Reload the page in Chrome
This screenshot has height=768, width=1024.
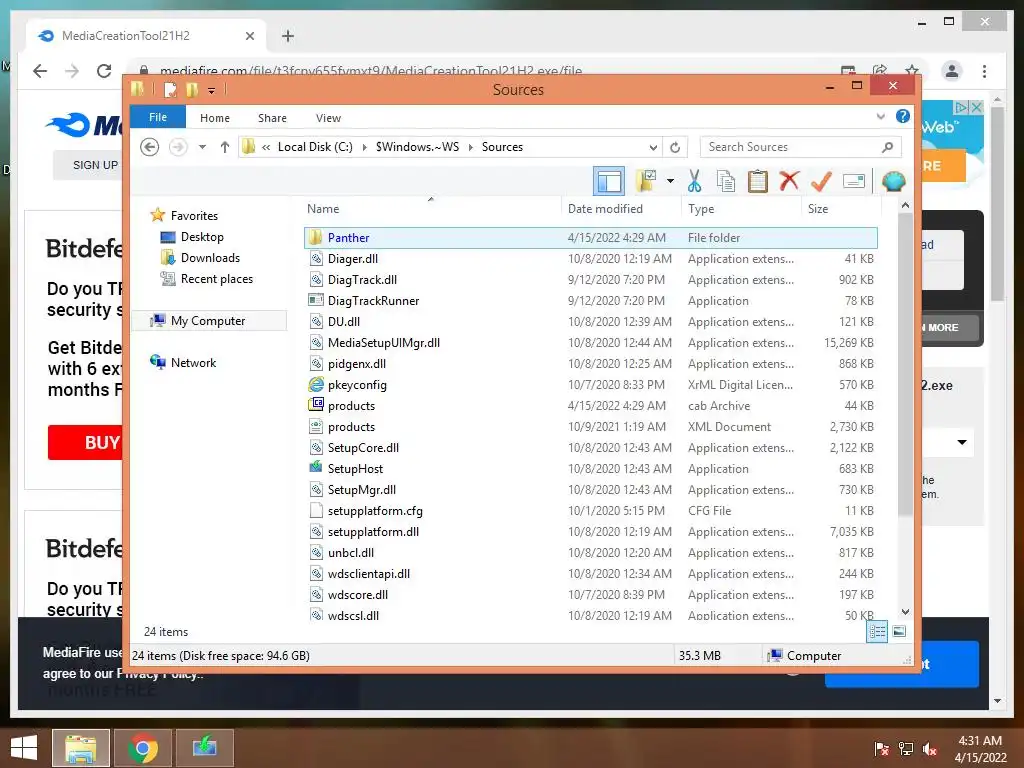(x=104, y=71)
